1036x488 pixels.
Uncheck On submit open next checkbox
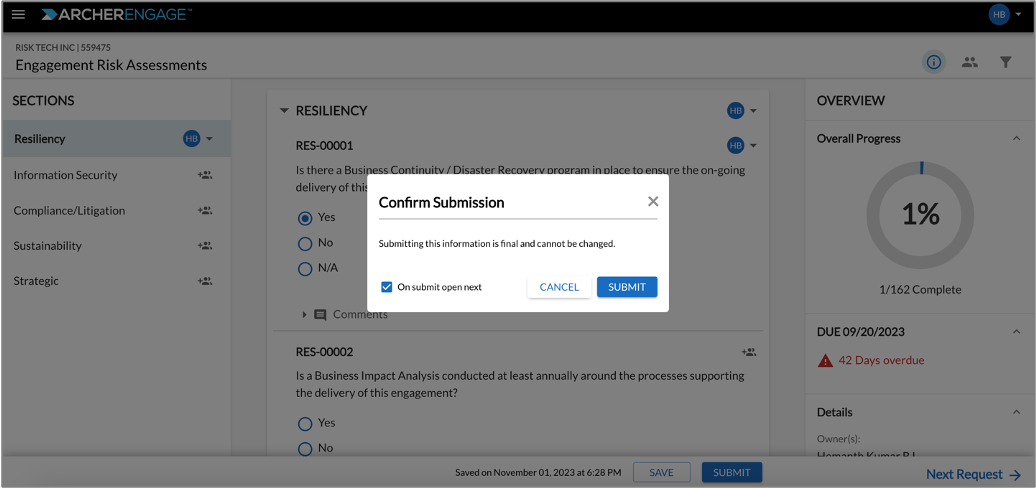point(387,287)
